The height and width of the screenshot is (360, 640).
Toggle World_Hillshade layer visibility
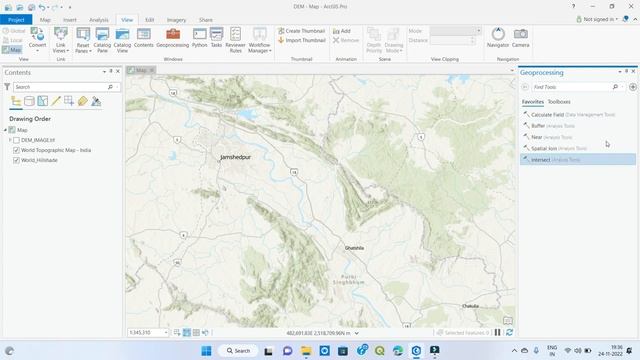(x=16, y=160)
